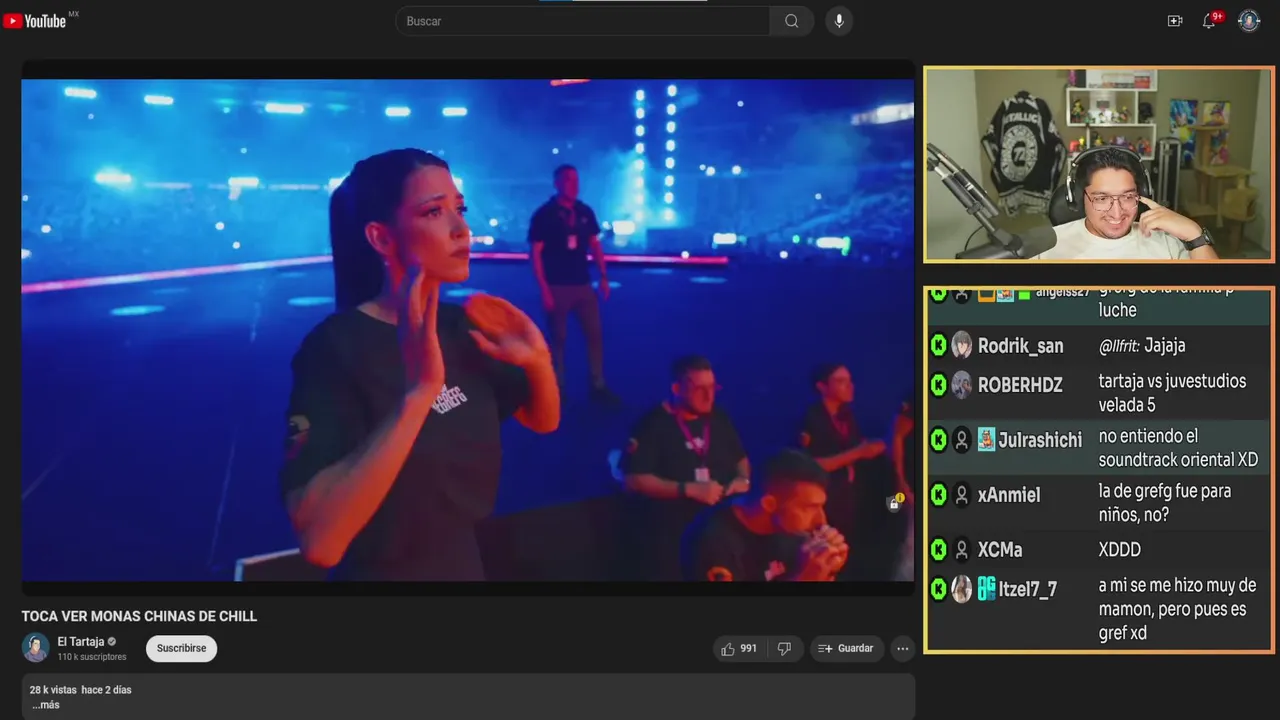Expand the description with ...más
Image resolution: width=1280 pixels, height=720 pixels.
[46, 705]
